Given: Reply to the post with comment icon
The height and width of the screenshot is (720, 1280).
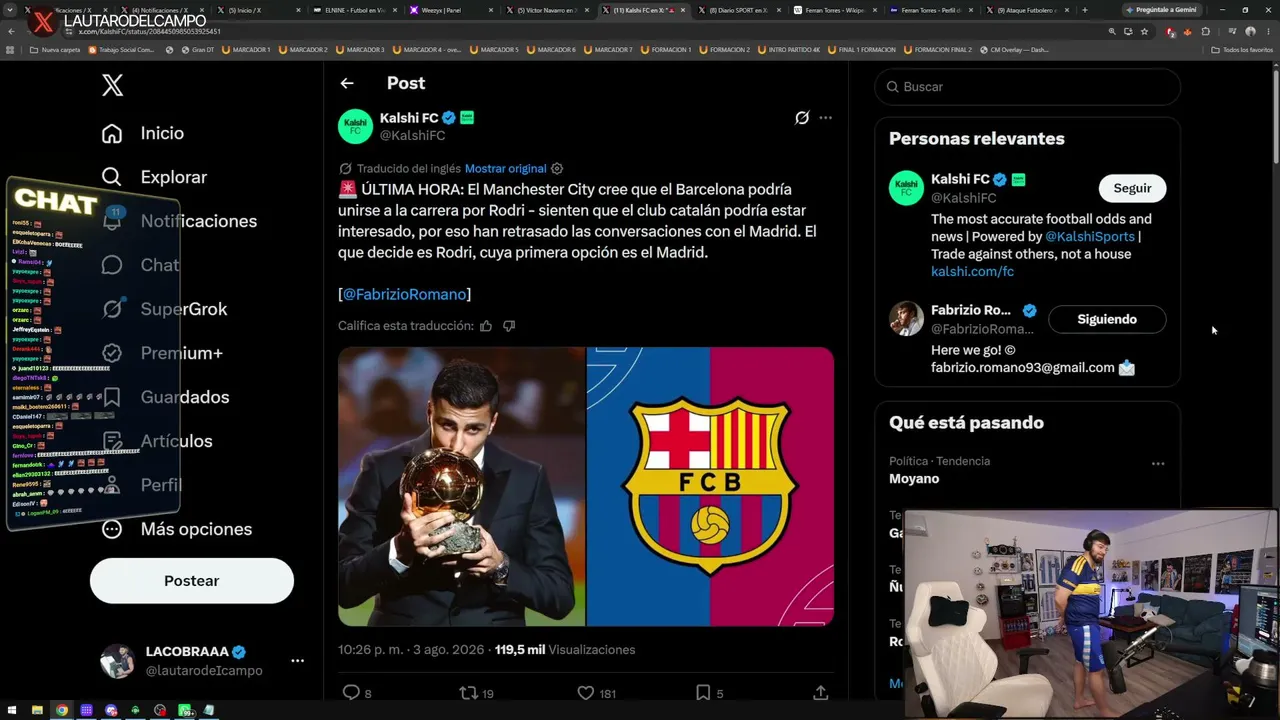Looking at the screenshot, I should [x=351, y=692].
